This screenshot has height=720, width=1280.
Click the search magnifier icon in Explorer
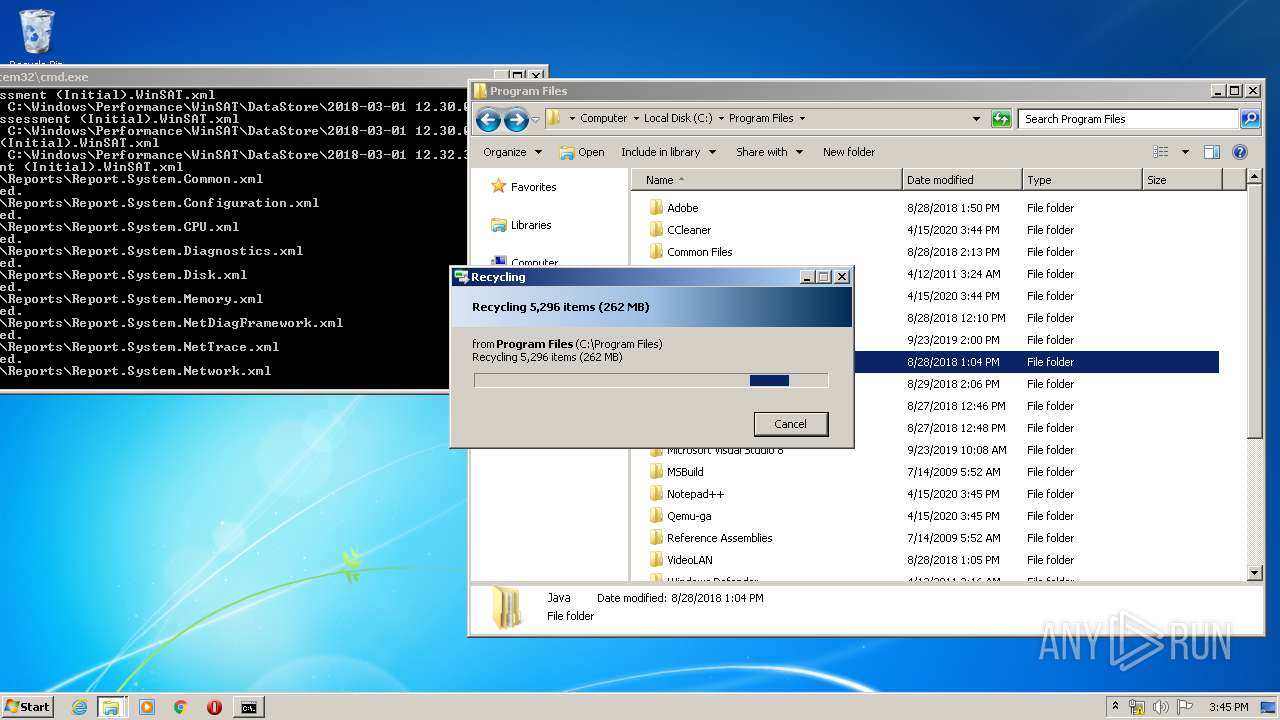(1250, 119)
